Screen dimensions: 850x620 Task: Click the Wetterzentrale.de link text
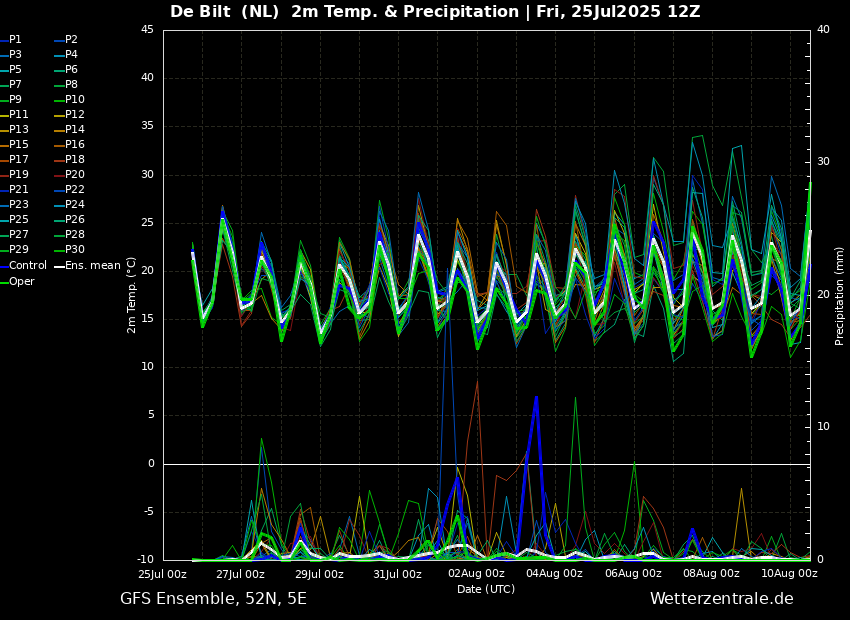tap(721, 599)
